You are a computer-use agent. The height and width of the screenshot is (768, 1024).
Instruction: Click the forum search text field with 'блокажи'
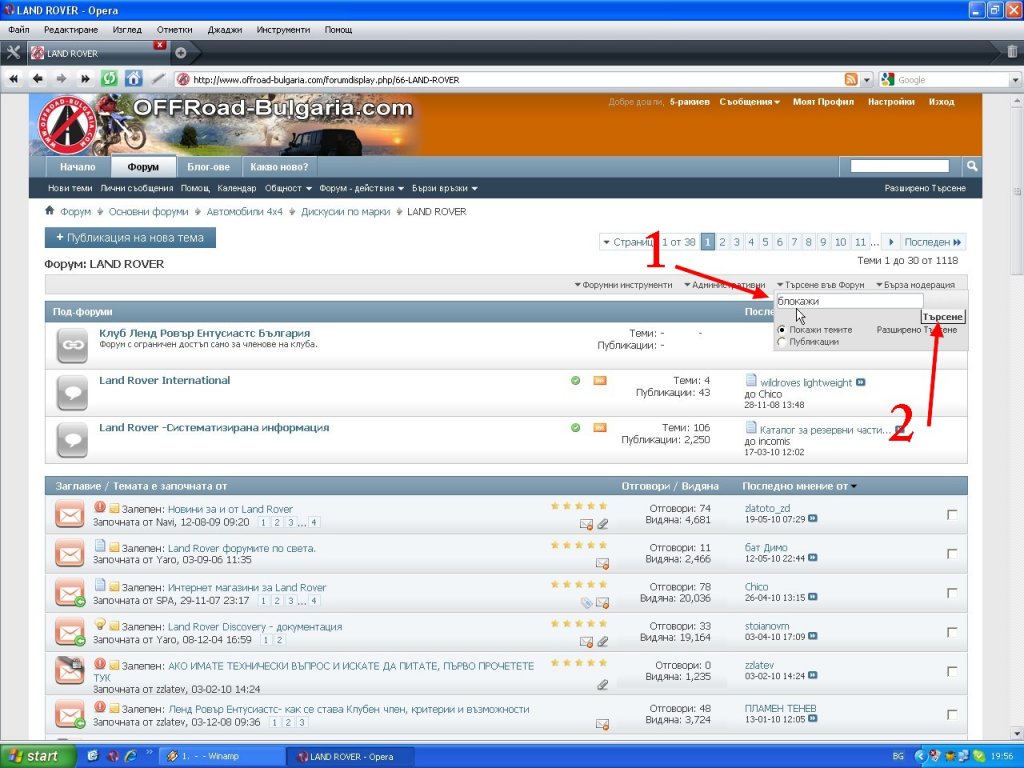coord(848,300)
